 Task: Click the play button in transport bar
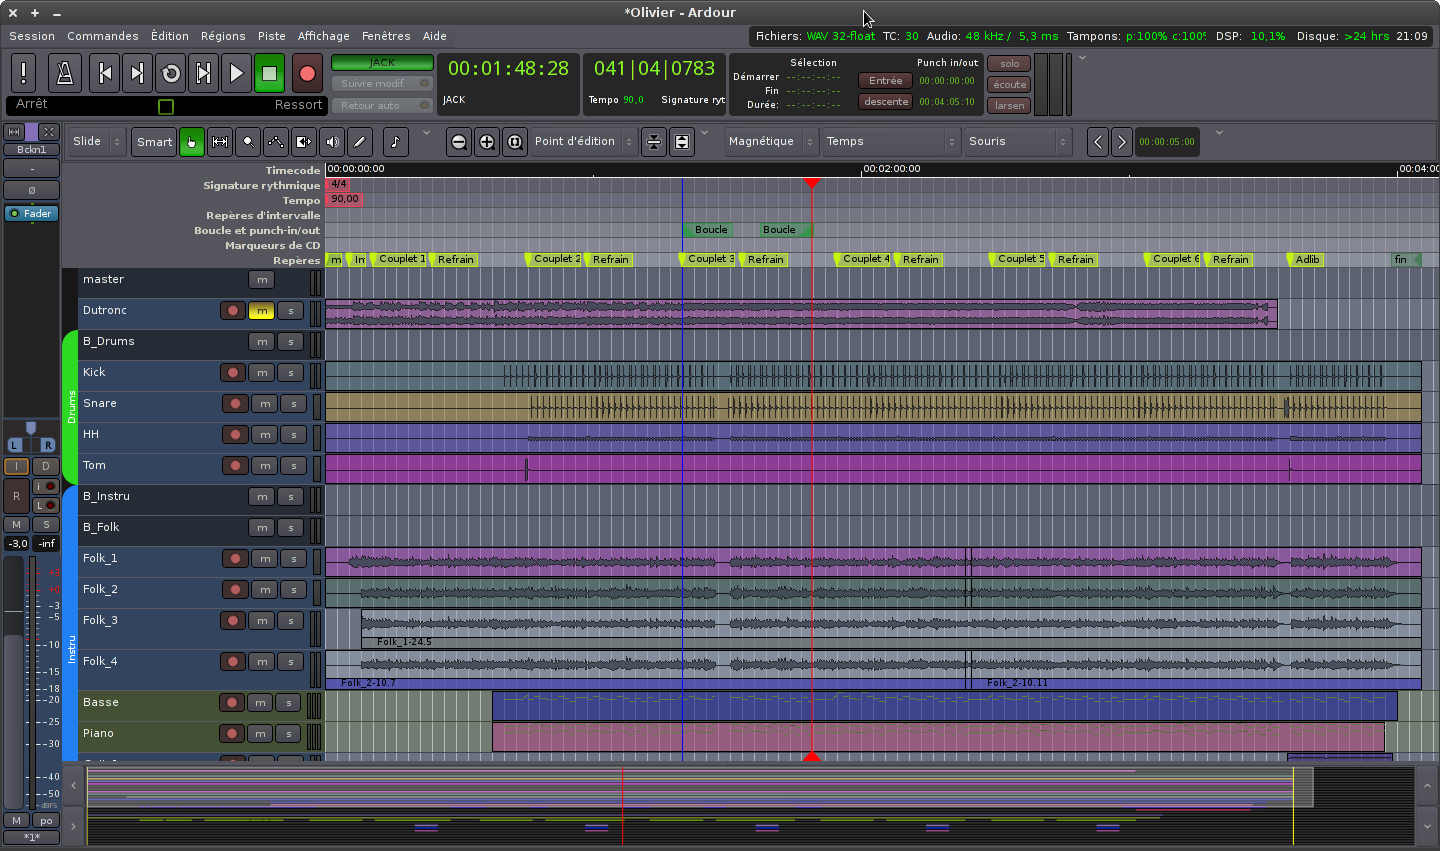tap(236, 73)
